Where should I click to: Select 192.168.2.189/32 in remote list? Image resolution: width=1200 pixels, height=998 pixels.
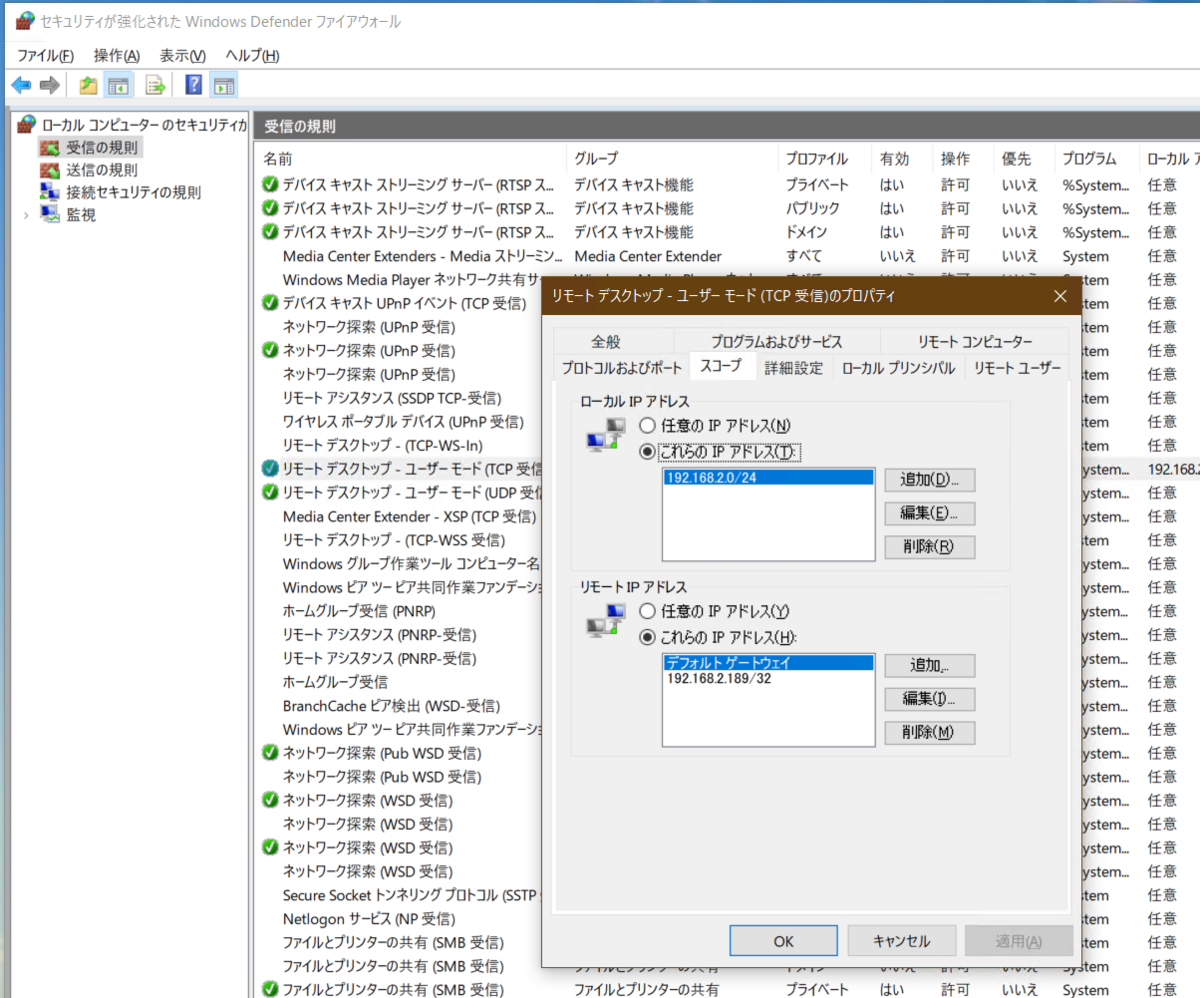click(768, 678)
